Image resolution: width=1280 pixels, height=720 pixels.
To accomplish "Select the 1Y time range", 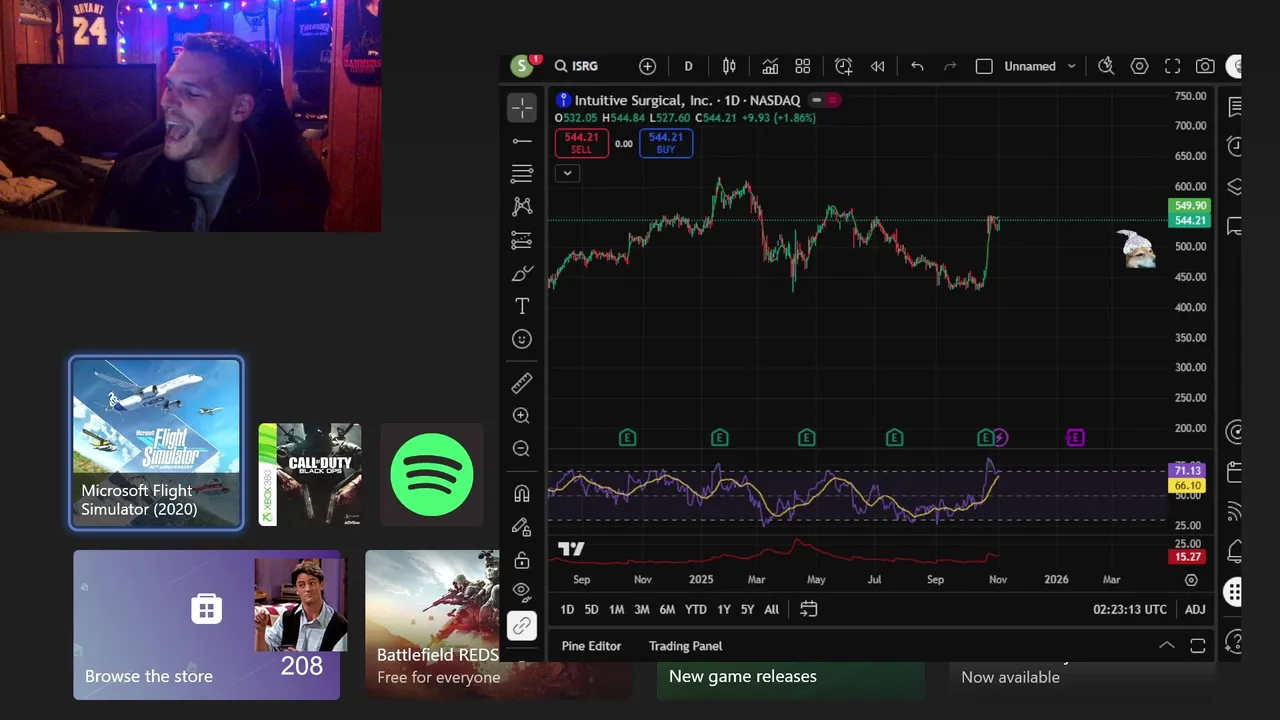I will coord(724,609).
